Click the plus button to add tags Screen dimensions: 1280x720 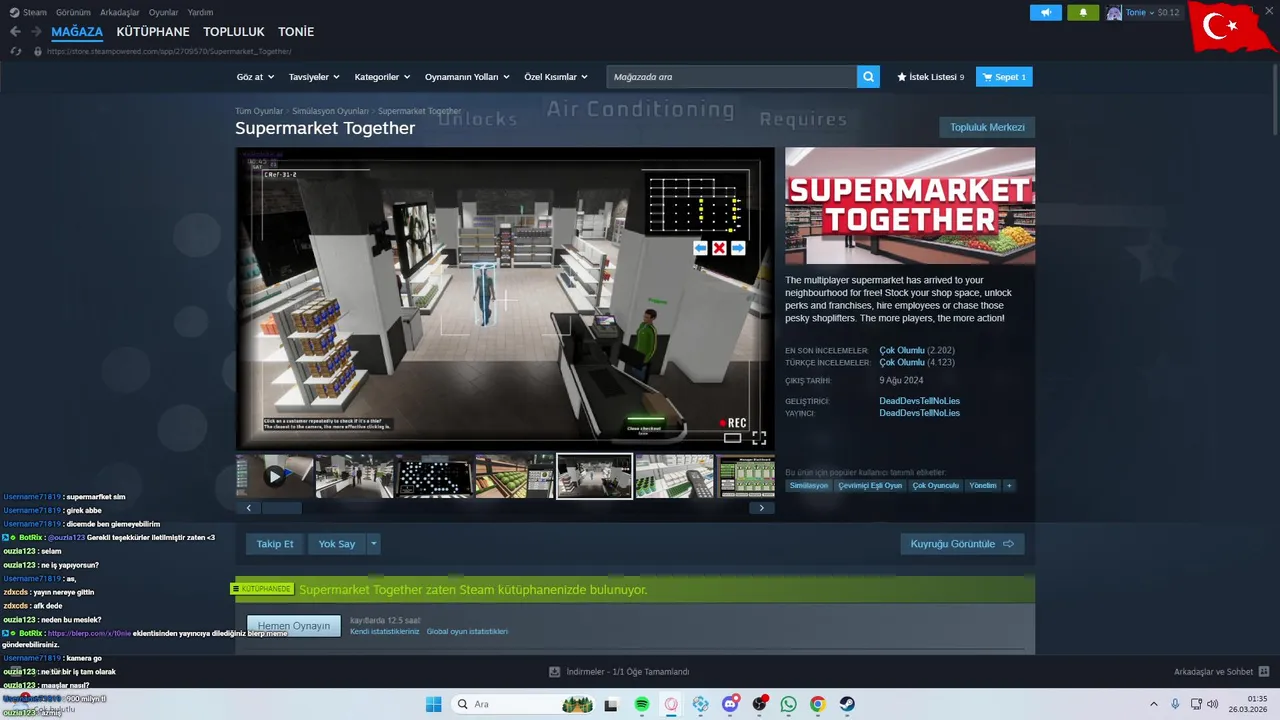coord(1009,485)
